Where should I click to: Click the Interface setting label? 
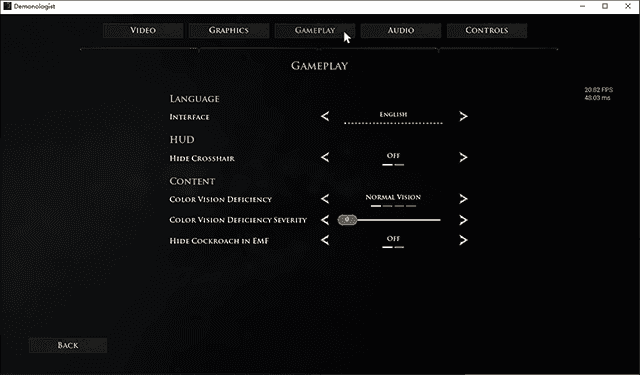click(189, 117)
